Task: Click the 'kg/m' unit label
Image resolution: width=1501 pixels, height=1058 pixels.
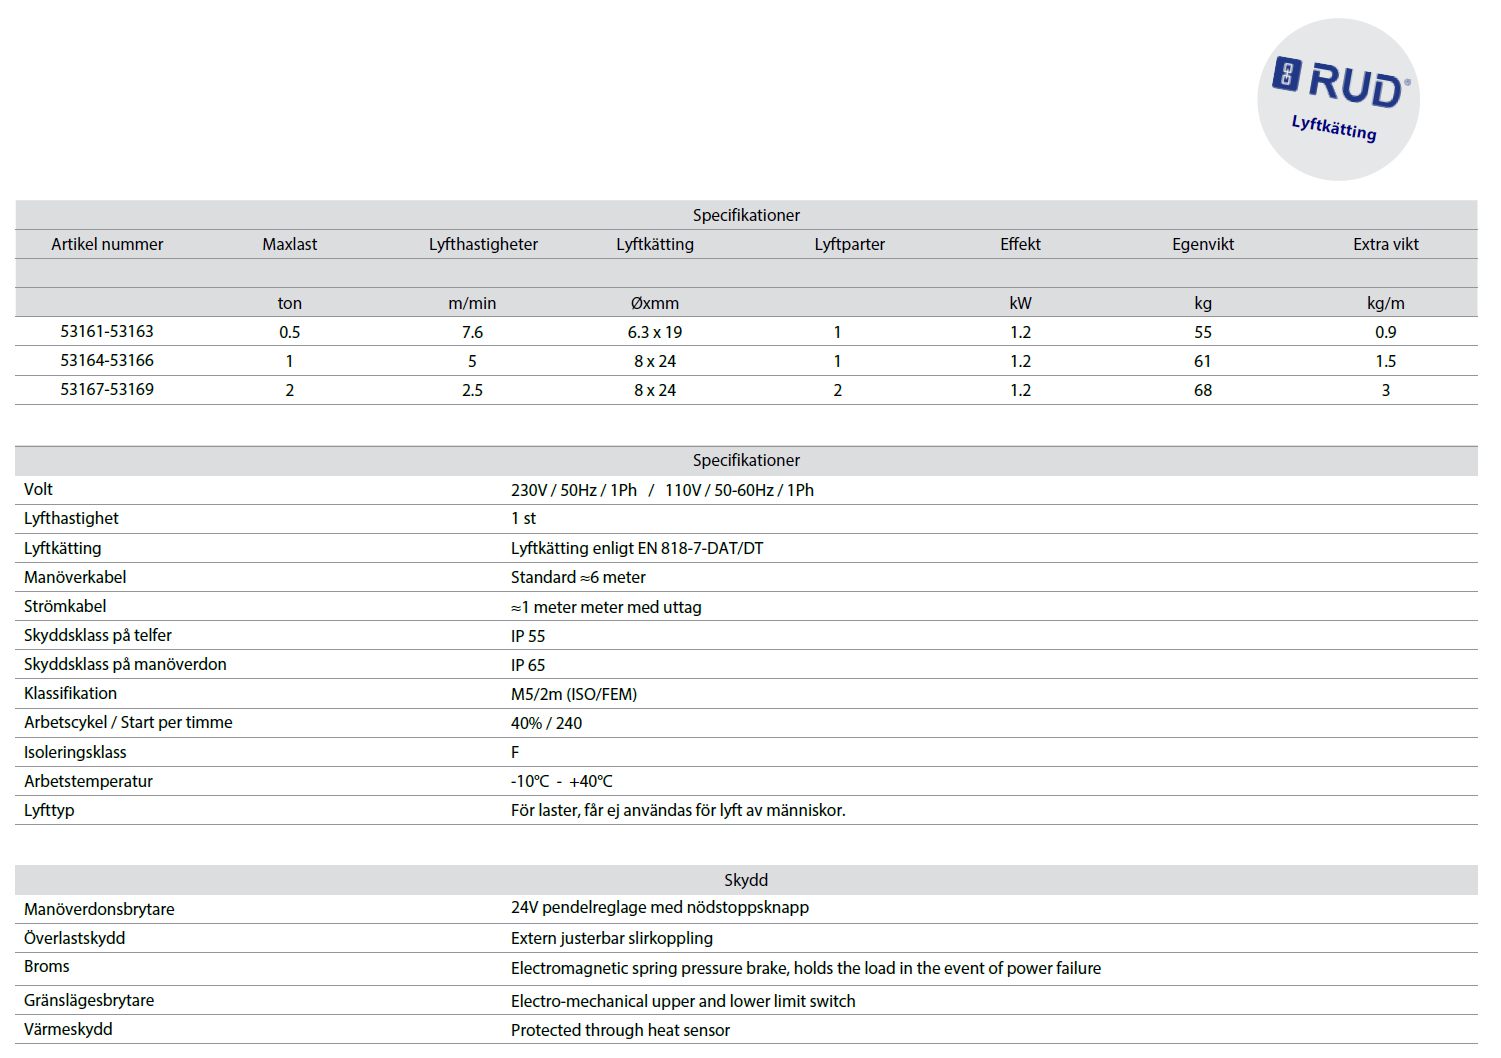Action: coord(1386,303)
